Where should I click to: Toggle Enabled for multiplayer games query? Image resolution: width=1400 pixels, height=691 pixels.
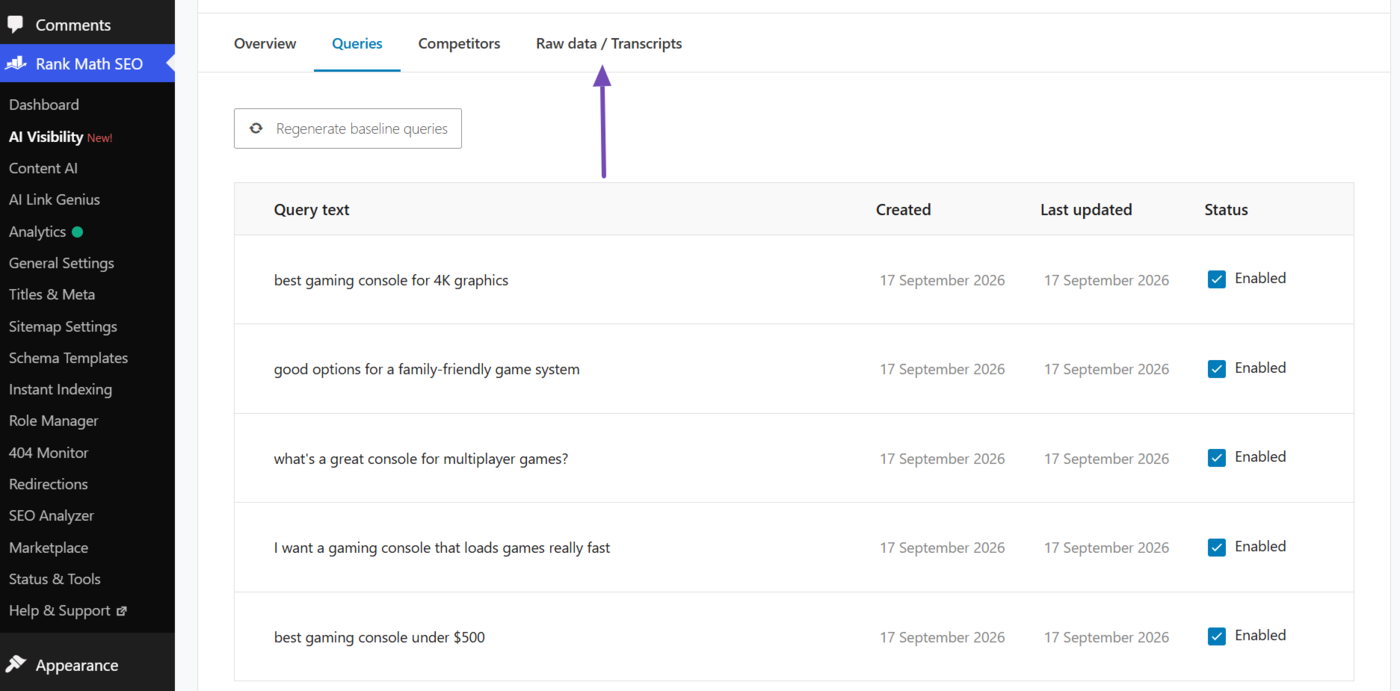click(1217, 458)
